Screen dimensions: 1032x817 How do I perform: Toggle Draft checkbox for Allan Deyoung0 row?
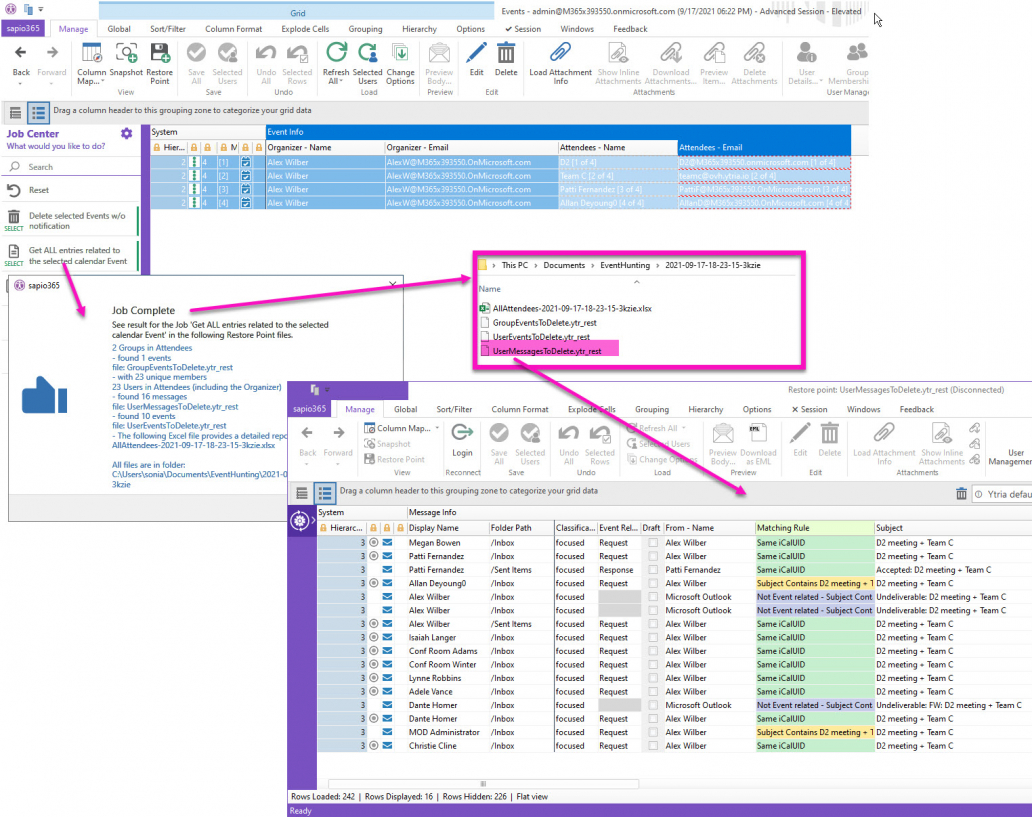[x=653, y=583]
